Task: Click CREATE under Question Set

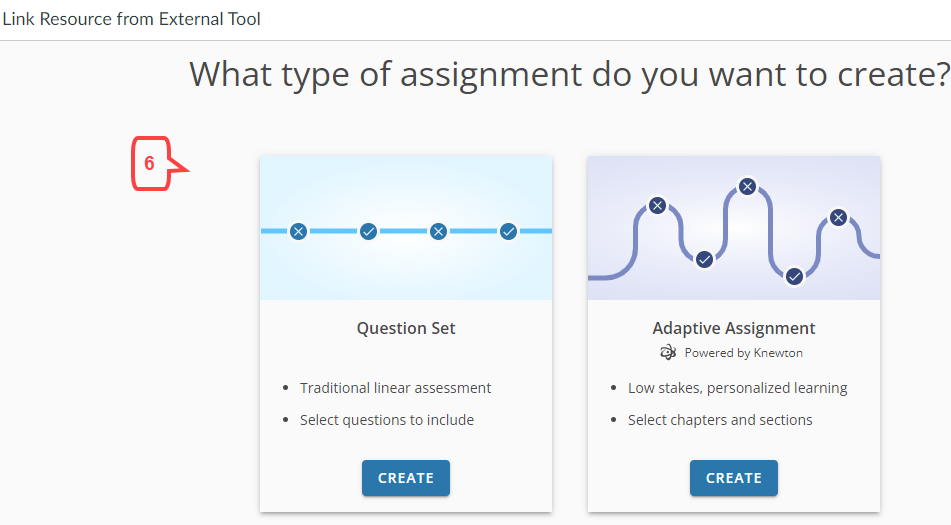Action: (x=406, y=478)
